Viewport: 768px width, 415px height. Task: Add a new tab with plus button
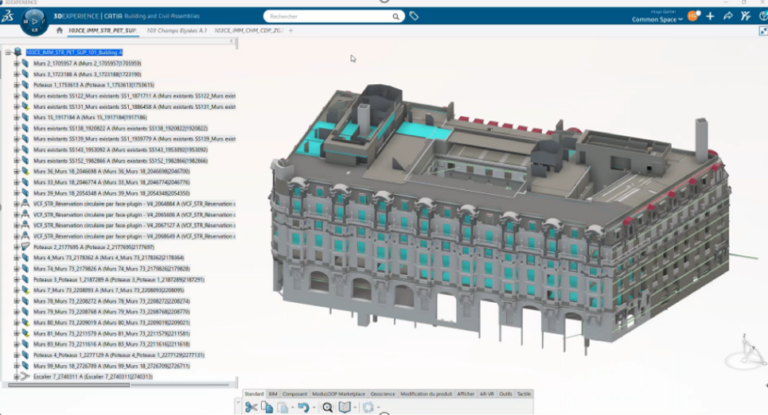click(291, 30)
